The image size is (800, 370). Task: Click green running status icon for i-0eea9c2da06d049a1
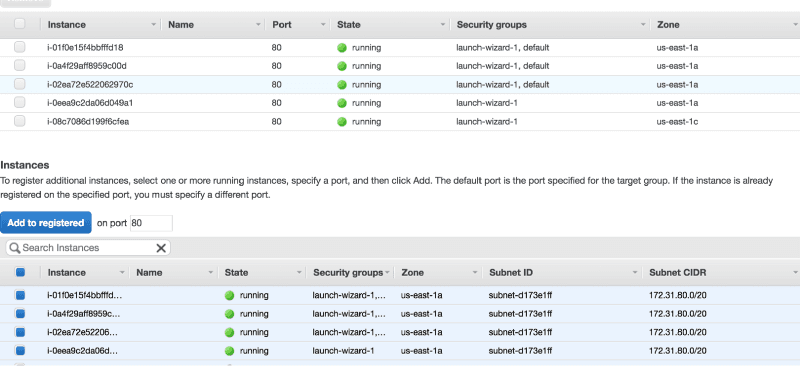pos(342,103)
